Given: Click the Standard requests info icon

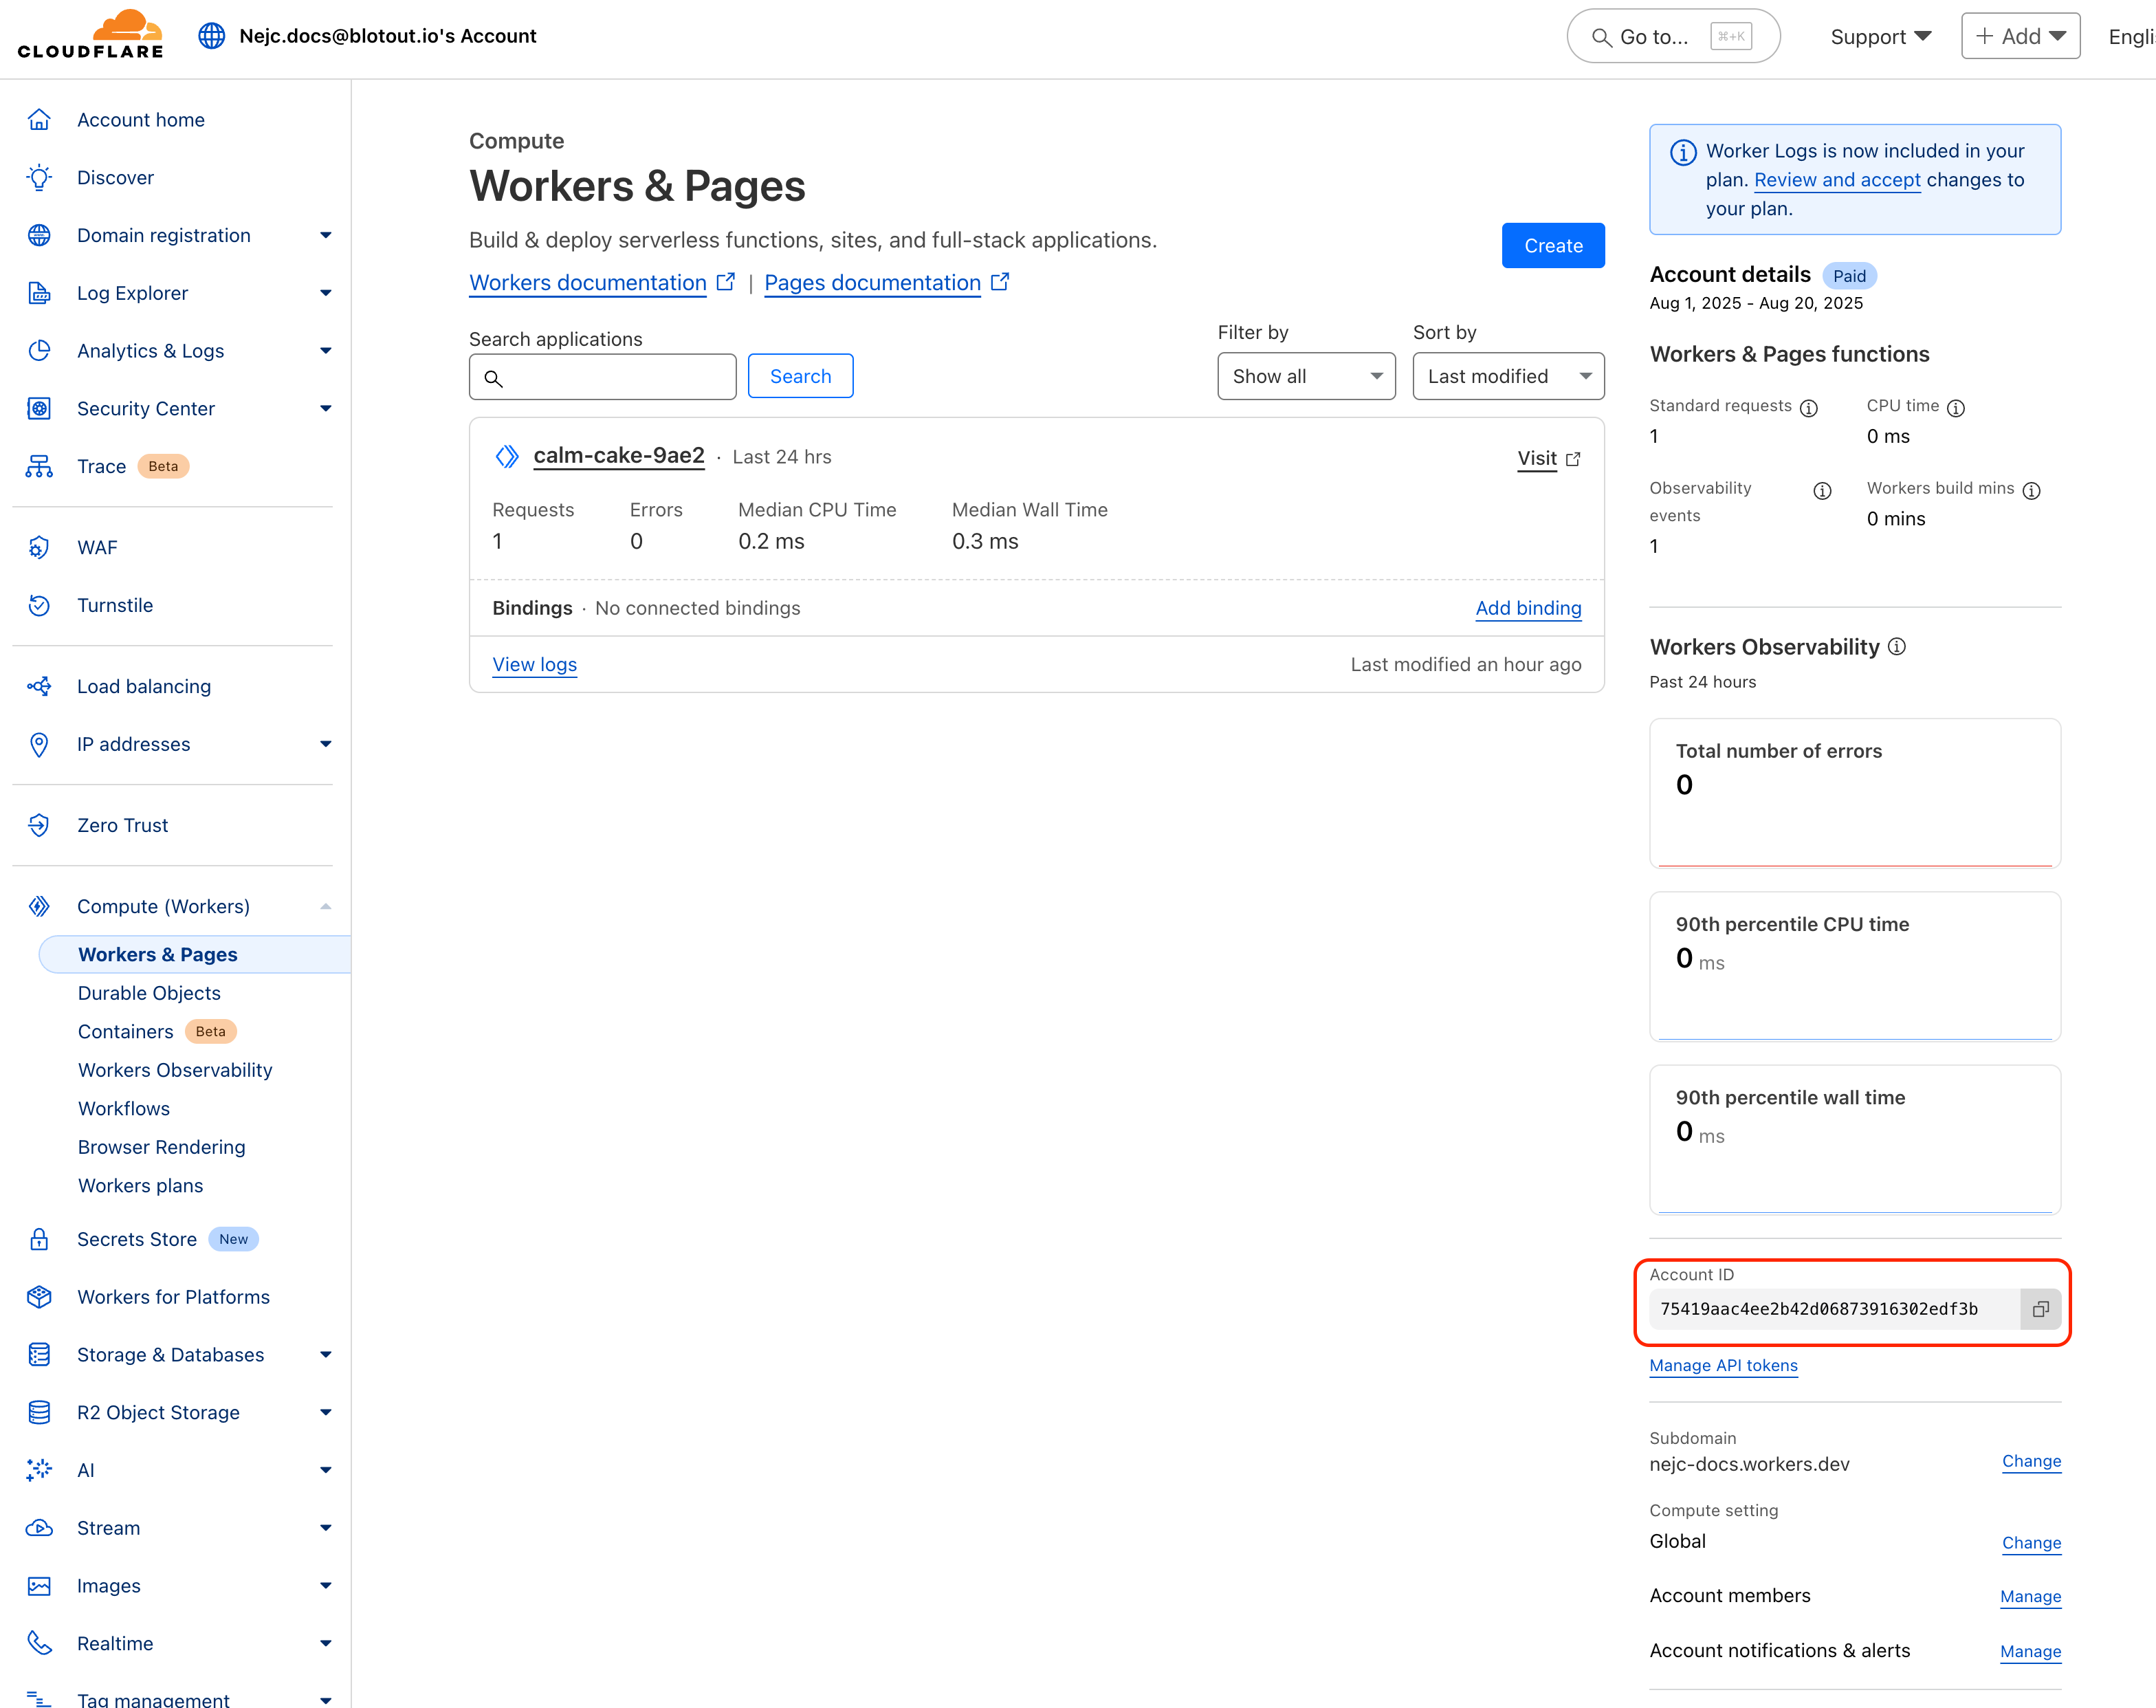Looking at the screenshot, I should (1808, 407).
